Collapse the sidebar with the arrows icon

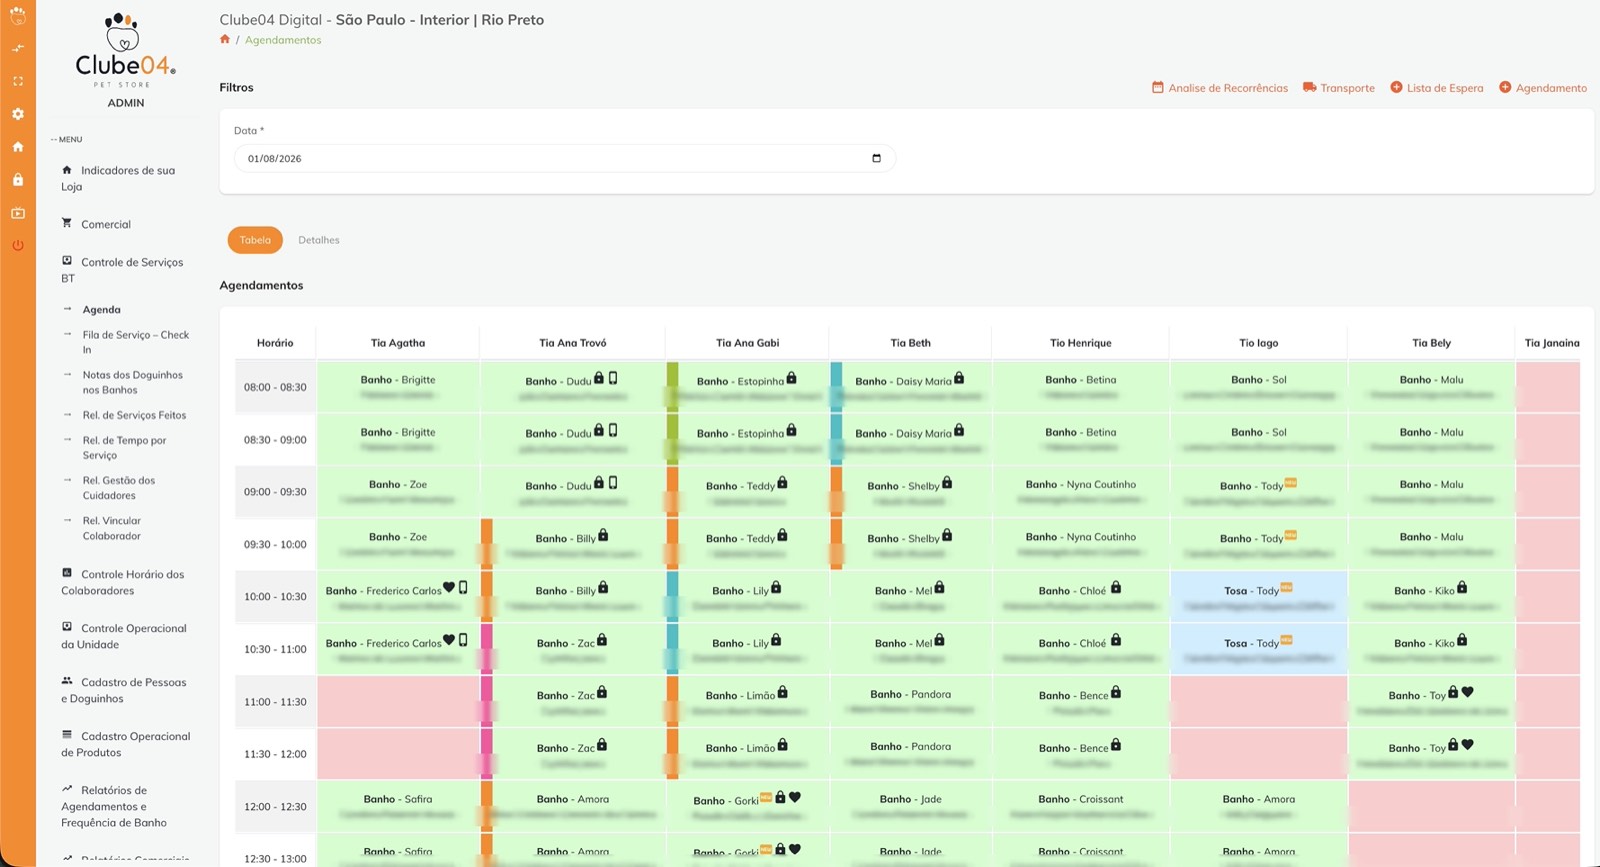[18, 48]
